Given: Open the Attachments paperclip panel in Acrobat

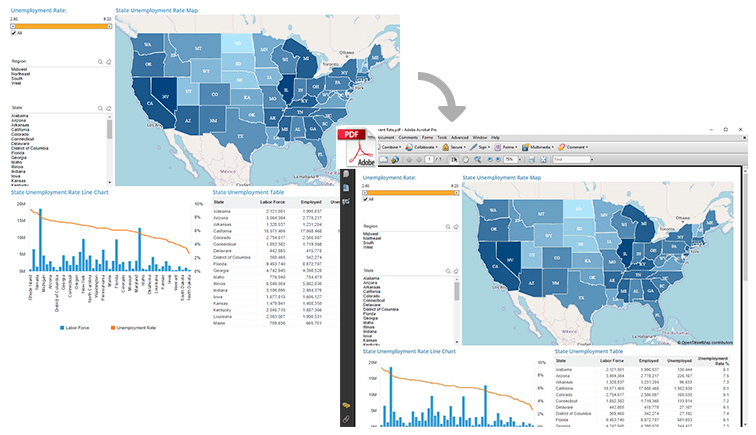Looking at the screenshot, I should 346,419.
